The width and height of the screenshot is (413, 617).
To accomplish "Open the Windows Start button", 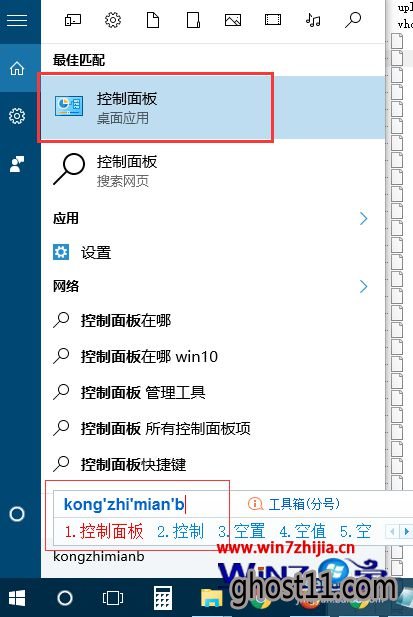I will click(17, 598).
